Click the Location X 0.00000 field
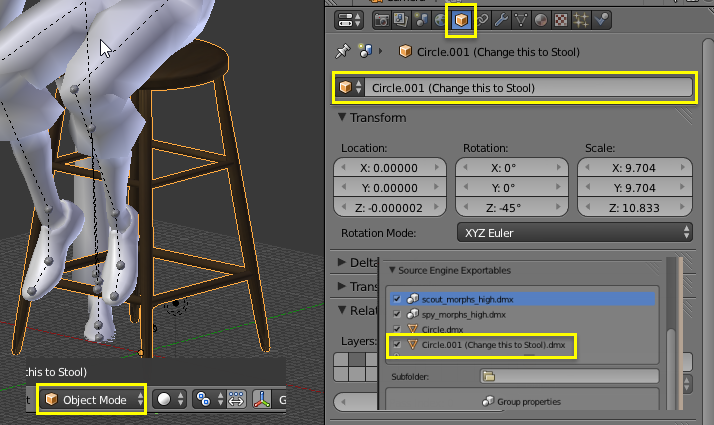Viewport: 714px width, 425px height. point(389,168)
